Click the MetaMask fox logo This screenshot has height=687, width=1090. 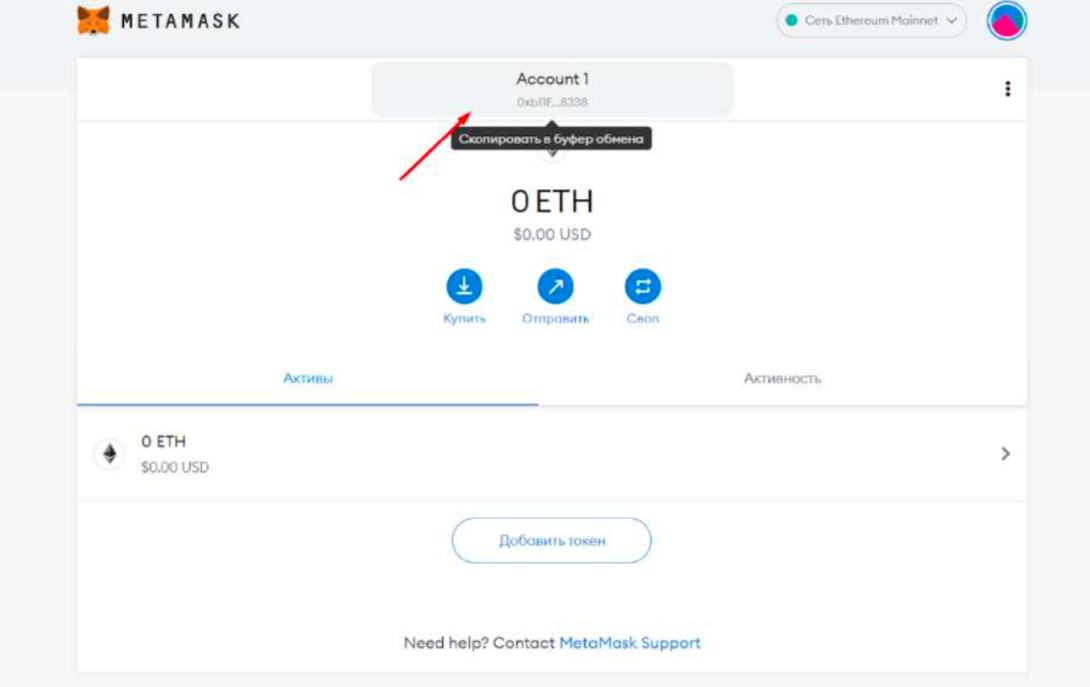93,20
